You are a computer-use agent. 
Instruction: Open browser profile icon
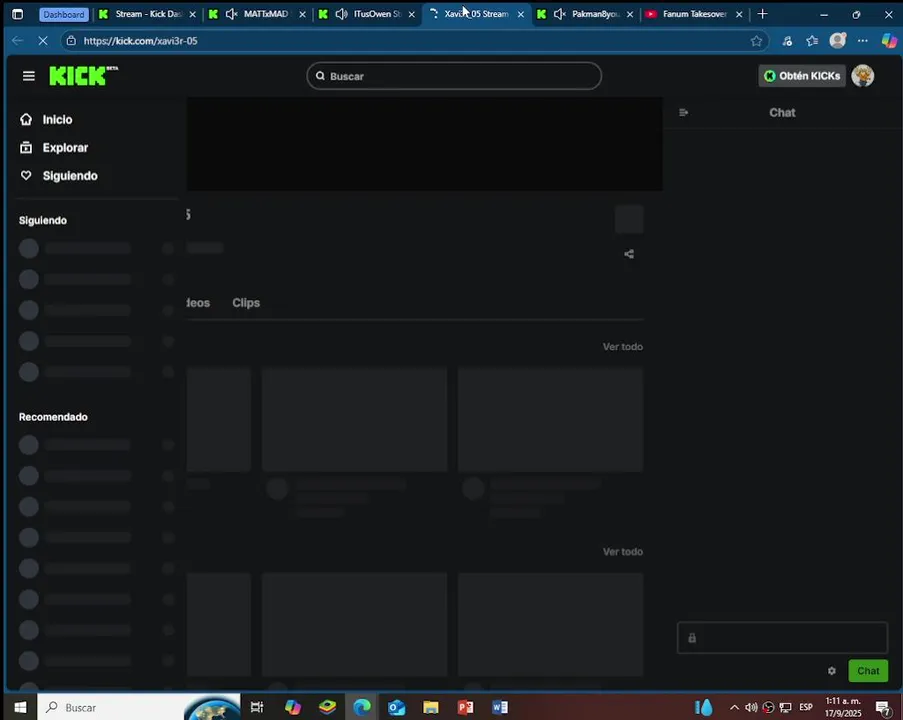click(837, 40)
